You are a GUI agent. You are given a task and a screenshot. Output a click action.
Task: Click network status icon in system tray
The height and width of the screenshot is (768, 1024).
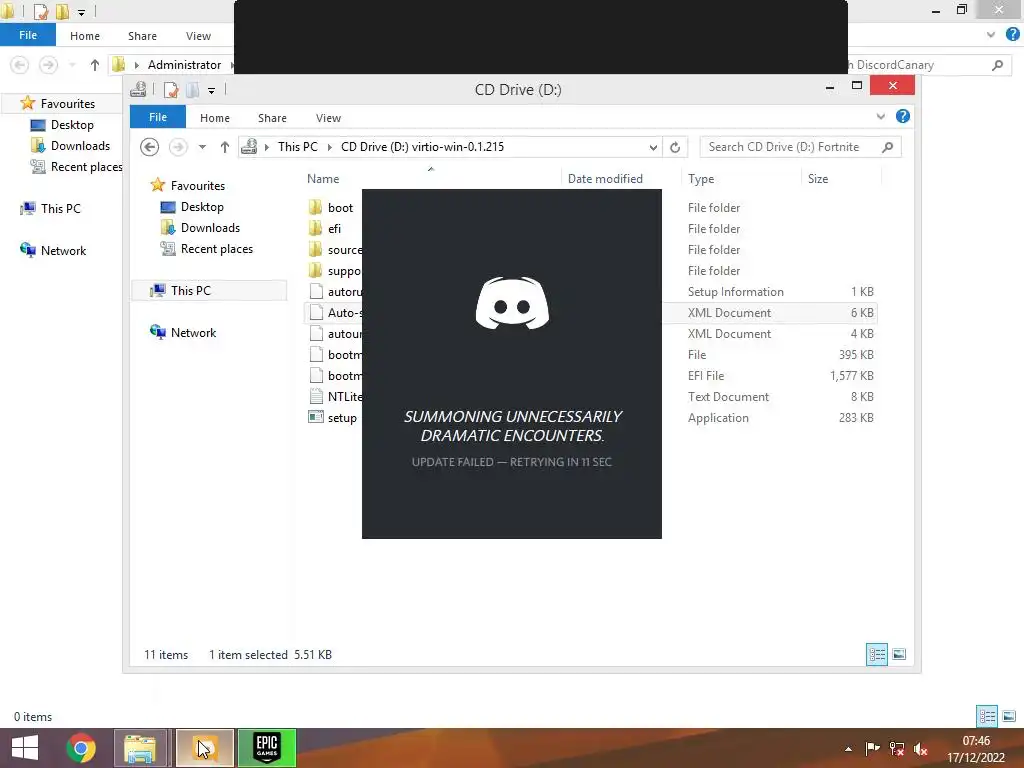coord(897,749)
